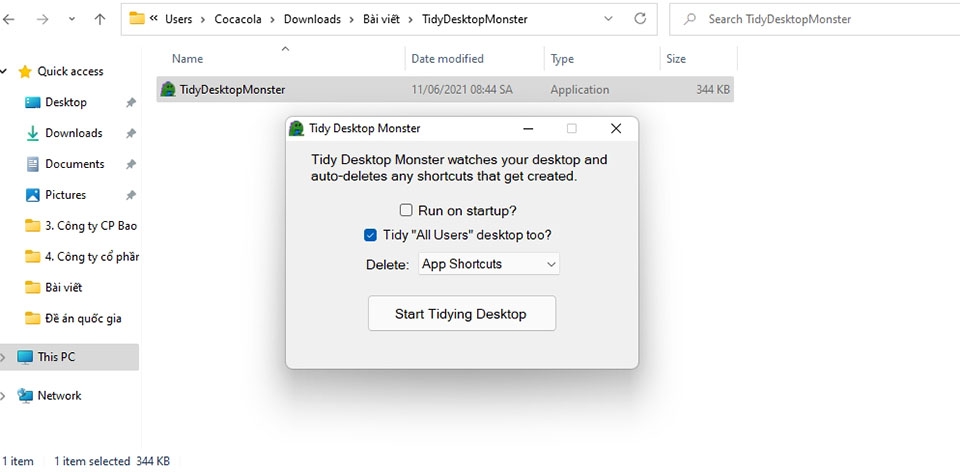Click the pin icon next to Downloads
The image size is (960, 472).
(x=131, y=133)
